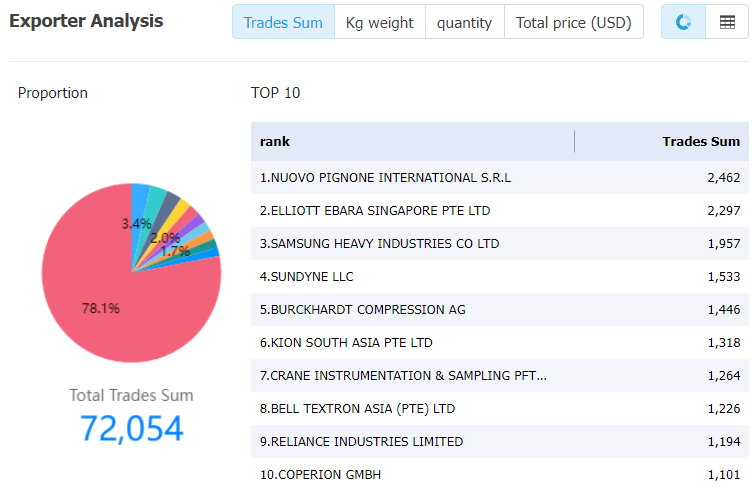Select row 5.BURCKHARDT COMPRESSION AG
This screenshot has width=752, height=492.
point(500,310)
